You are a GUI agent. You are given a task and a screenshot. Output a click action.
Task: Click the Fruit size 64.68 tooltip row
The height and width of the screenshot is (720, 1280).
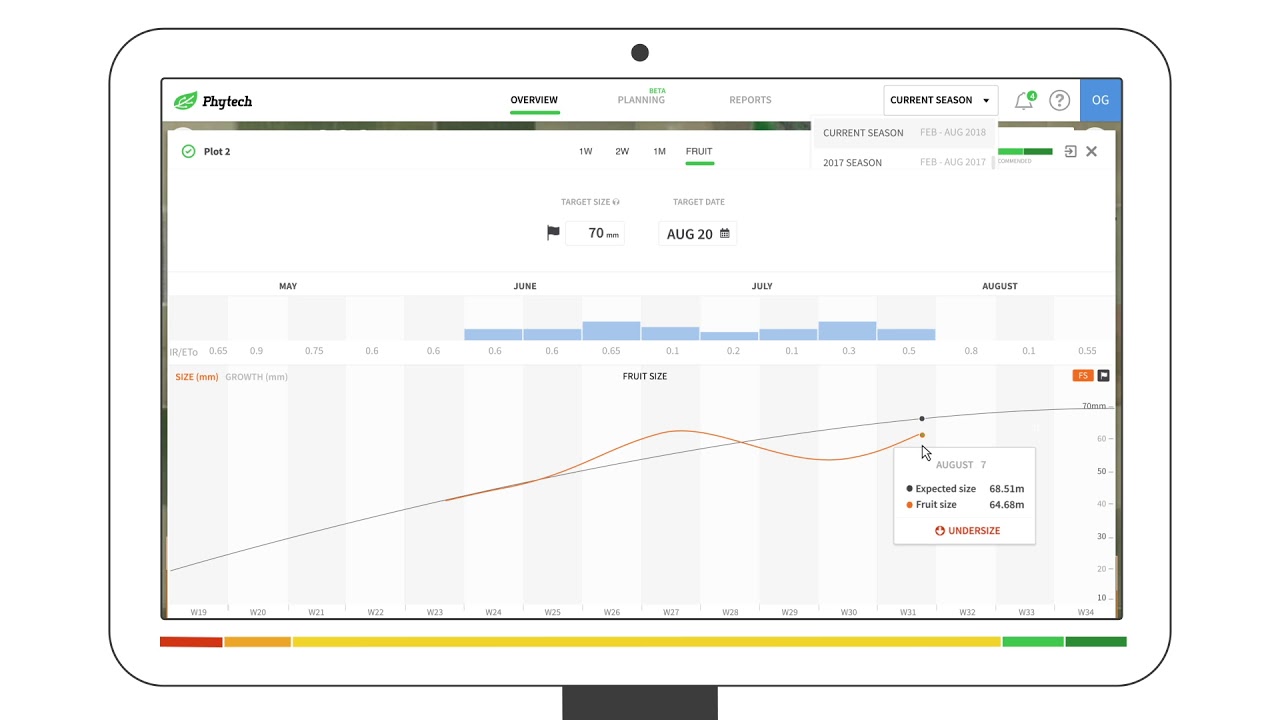[x=965, y=505]
